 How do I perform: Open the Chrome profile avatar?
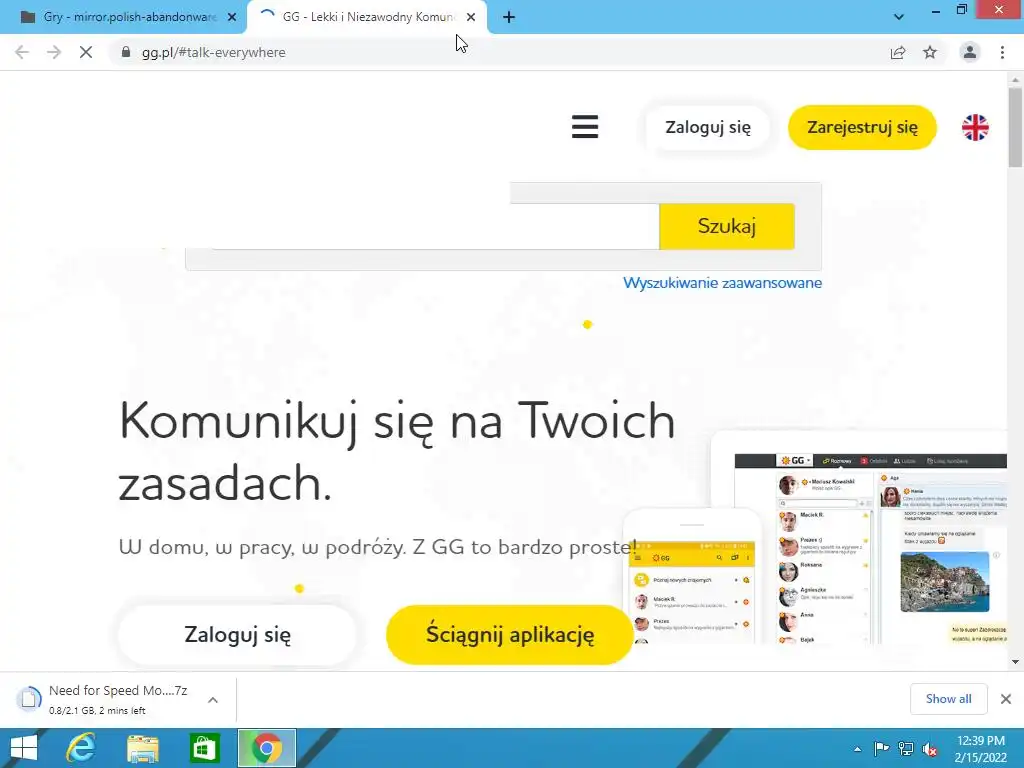970,52
